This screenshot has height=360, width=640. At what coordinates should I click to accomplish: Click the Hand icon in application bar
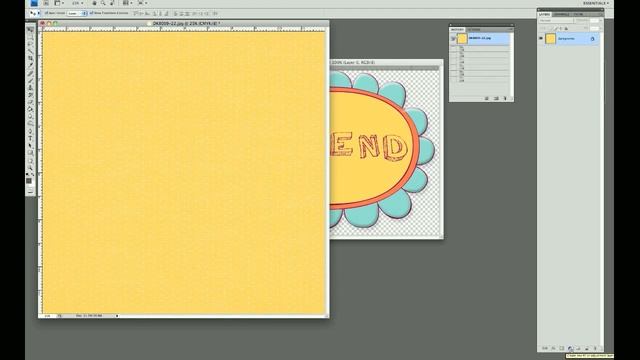(94, 3)
